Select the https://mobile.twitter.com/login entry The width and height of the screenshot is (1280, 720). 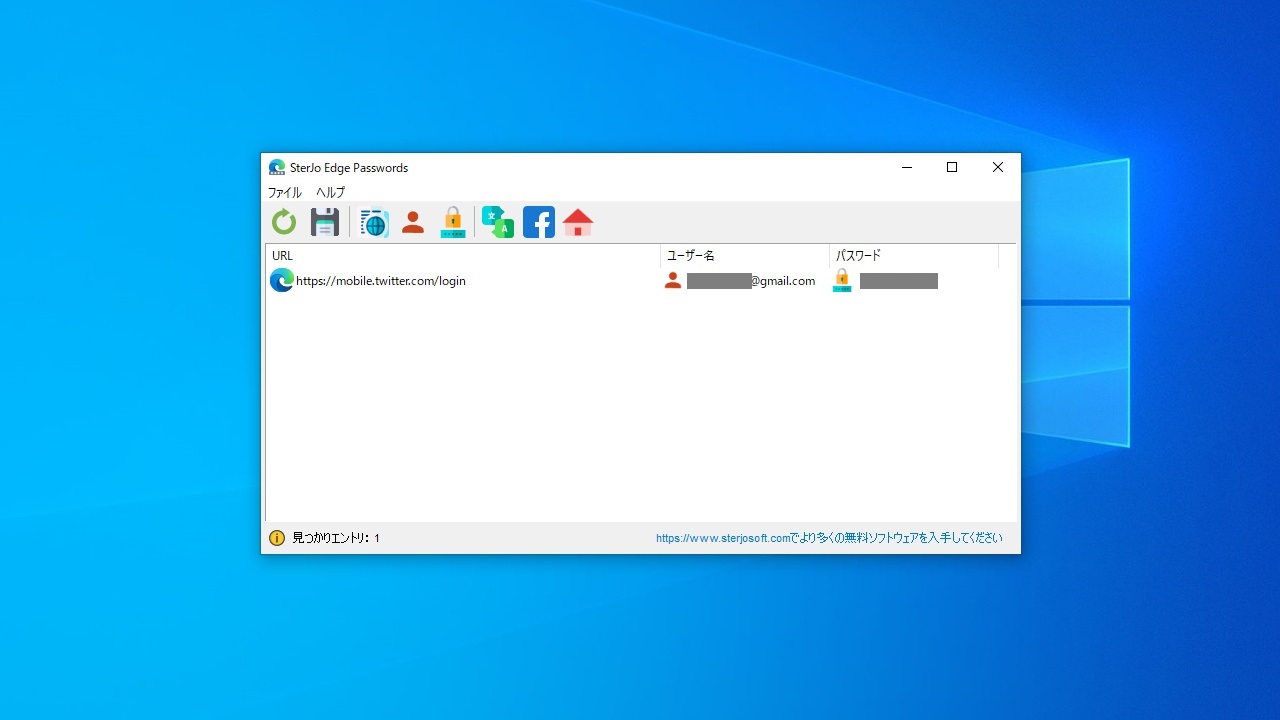coord(381,281)
